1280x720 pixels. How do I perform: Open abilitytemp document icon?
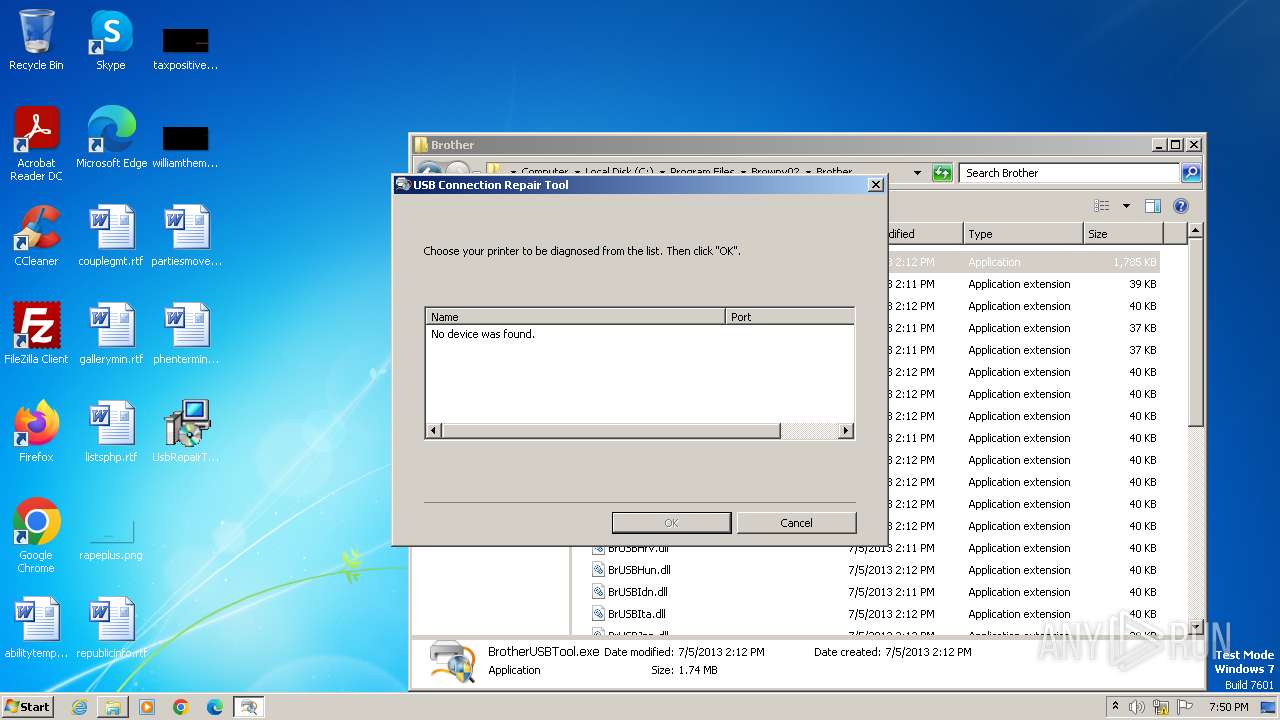coord(36,628)
